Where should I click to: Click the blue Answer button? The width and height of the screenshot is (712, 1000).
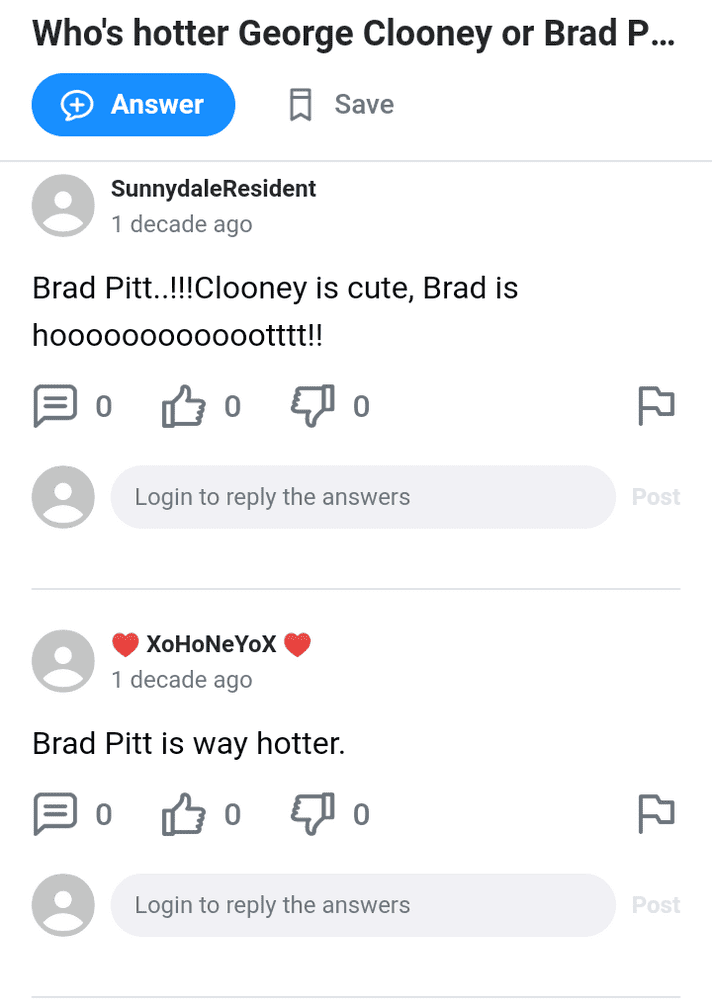[133, 105]
